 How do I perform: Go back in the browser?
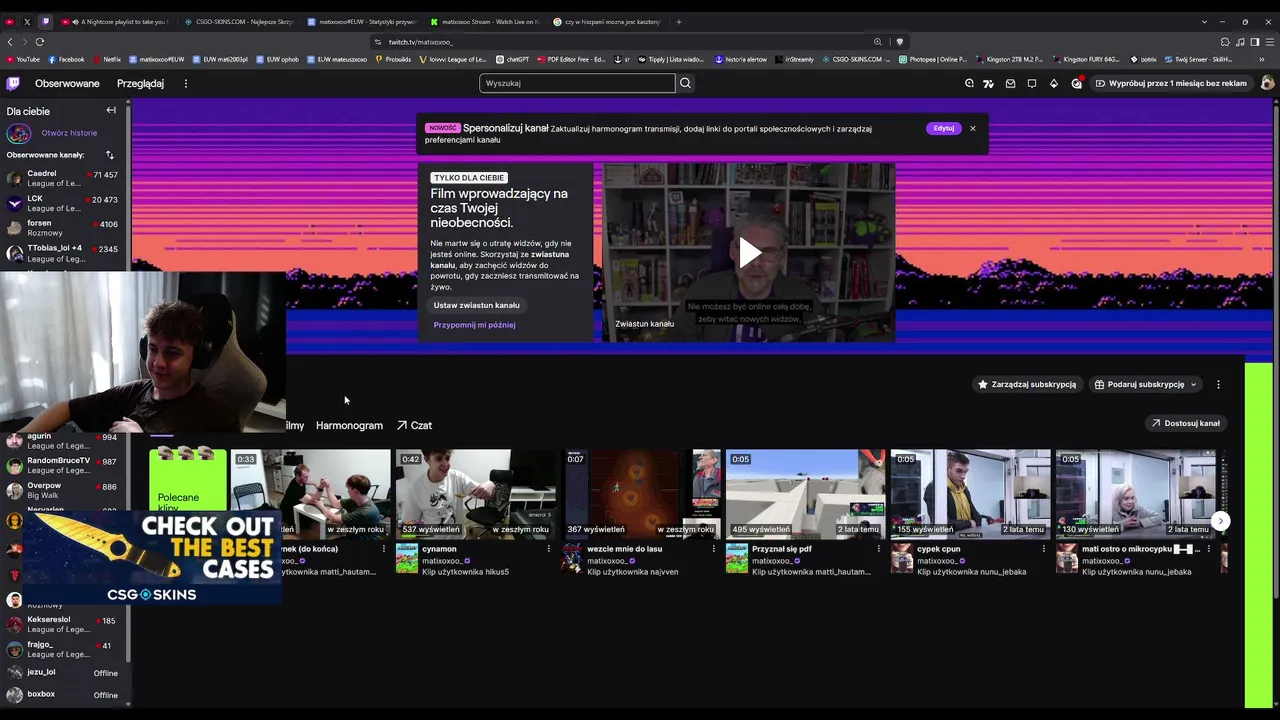pos(10,42)
